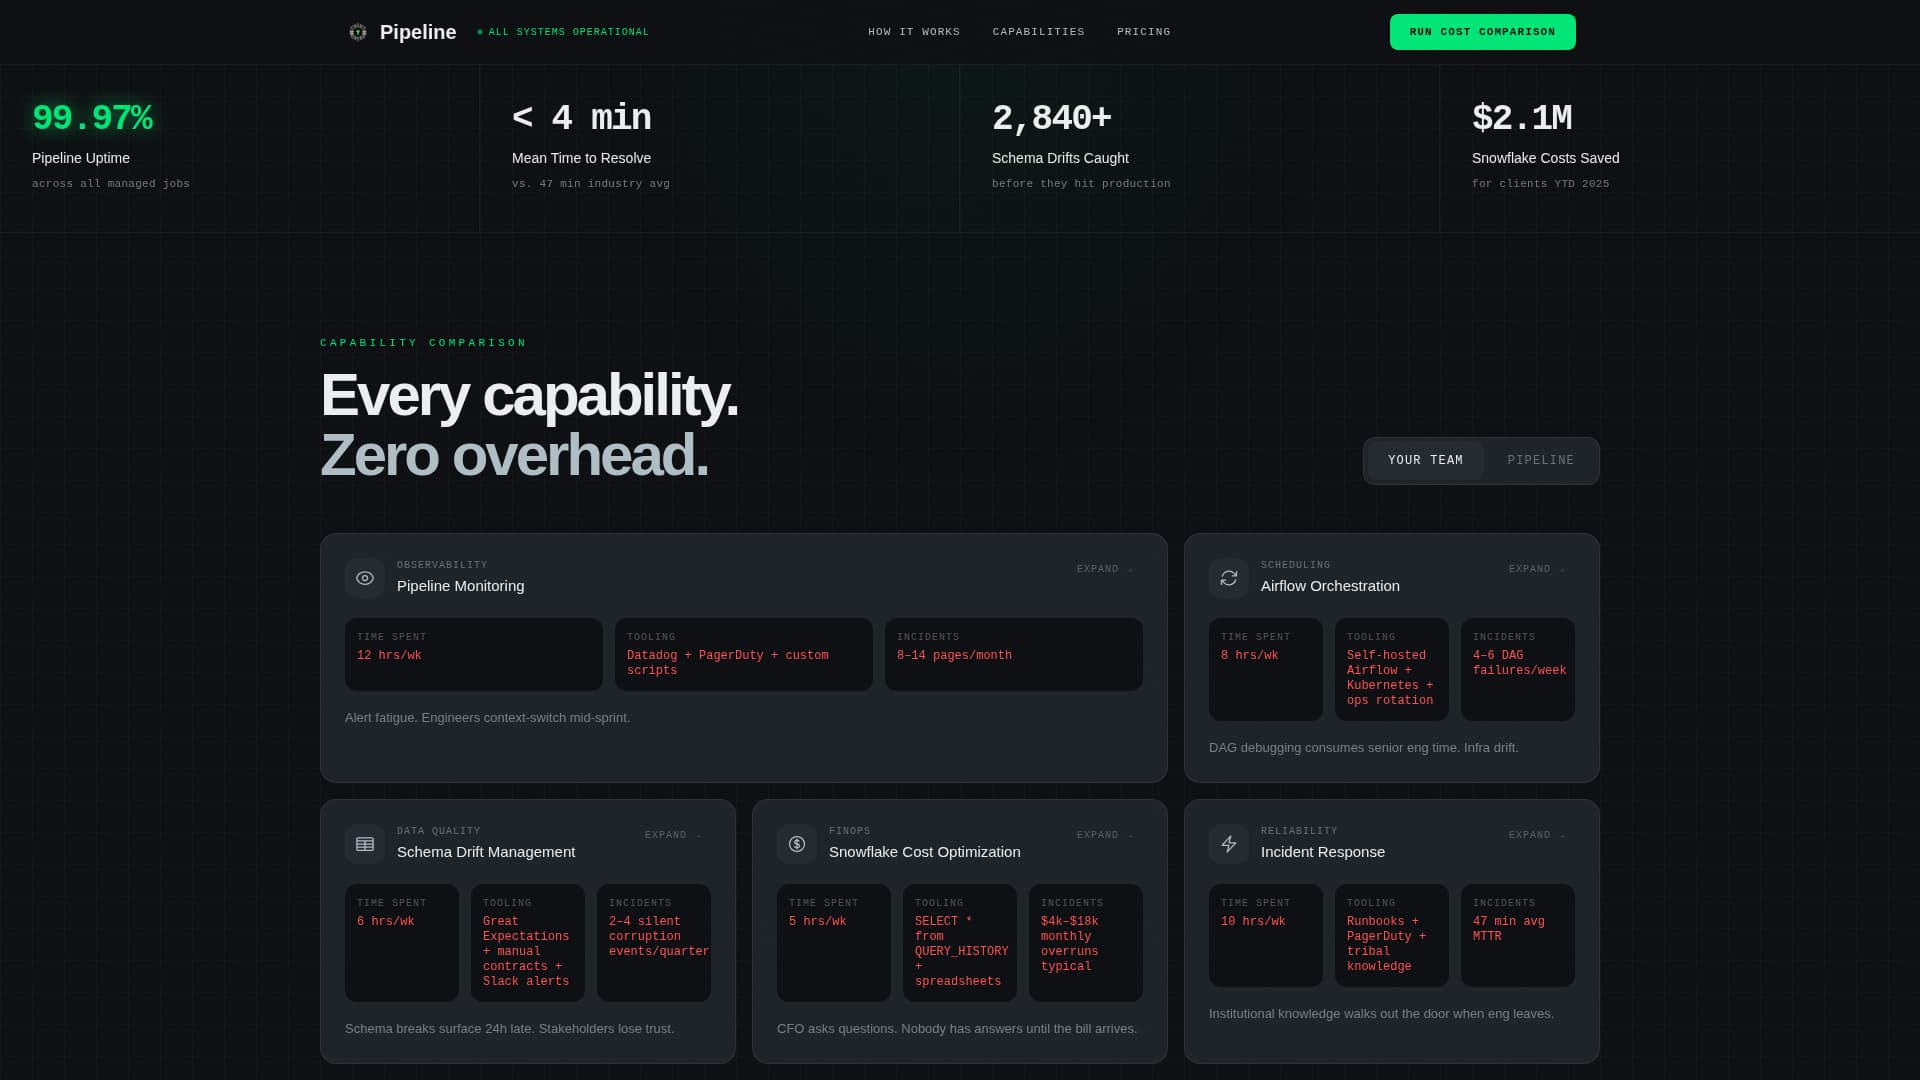Screen dimensions: 1920x1080
Task: Click 'Datadog + PagerDuty + custom scripts' tile
Action: tap(744, 654)
